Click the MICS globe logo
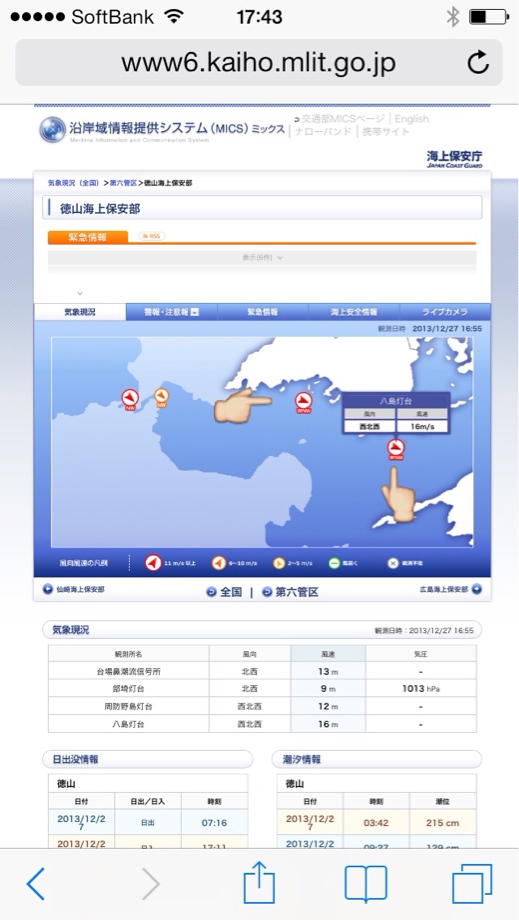The width and height of the screenshot is (519, 920). [x=52, y=130]
